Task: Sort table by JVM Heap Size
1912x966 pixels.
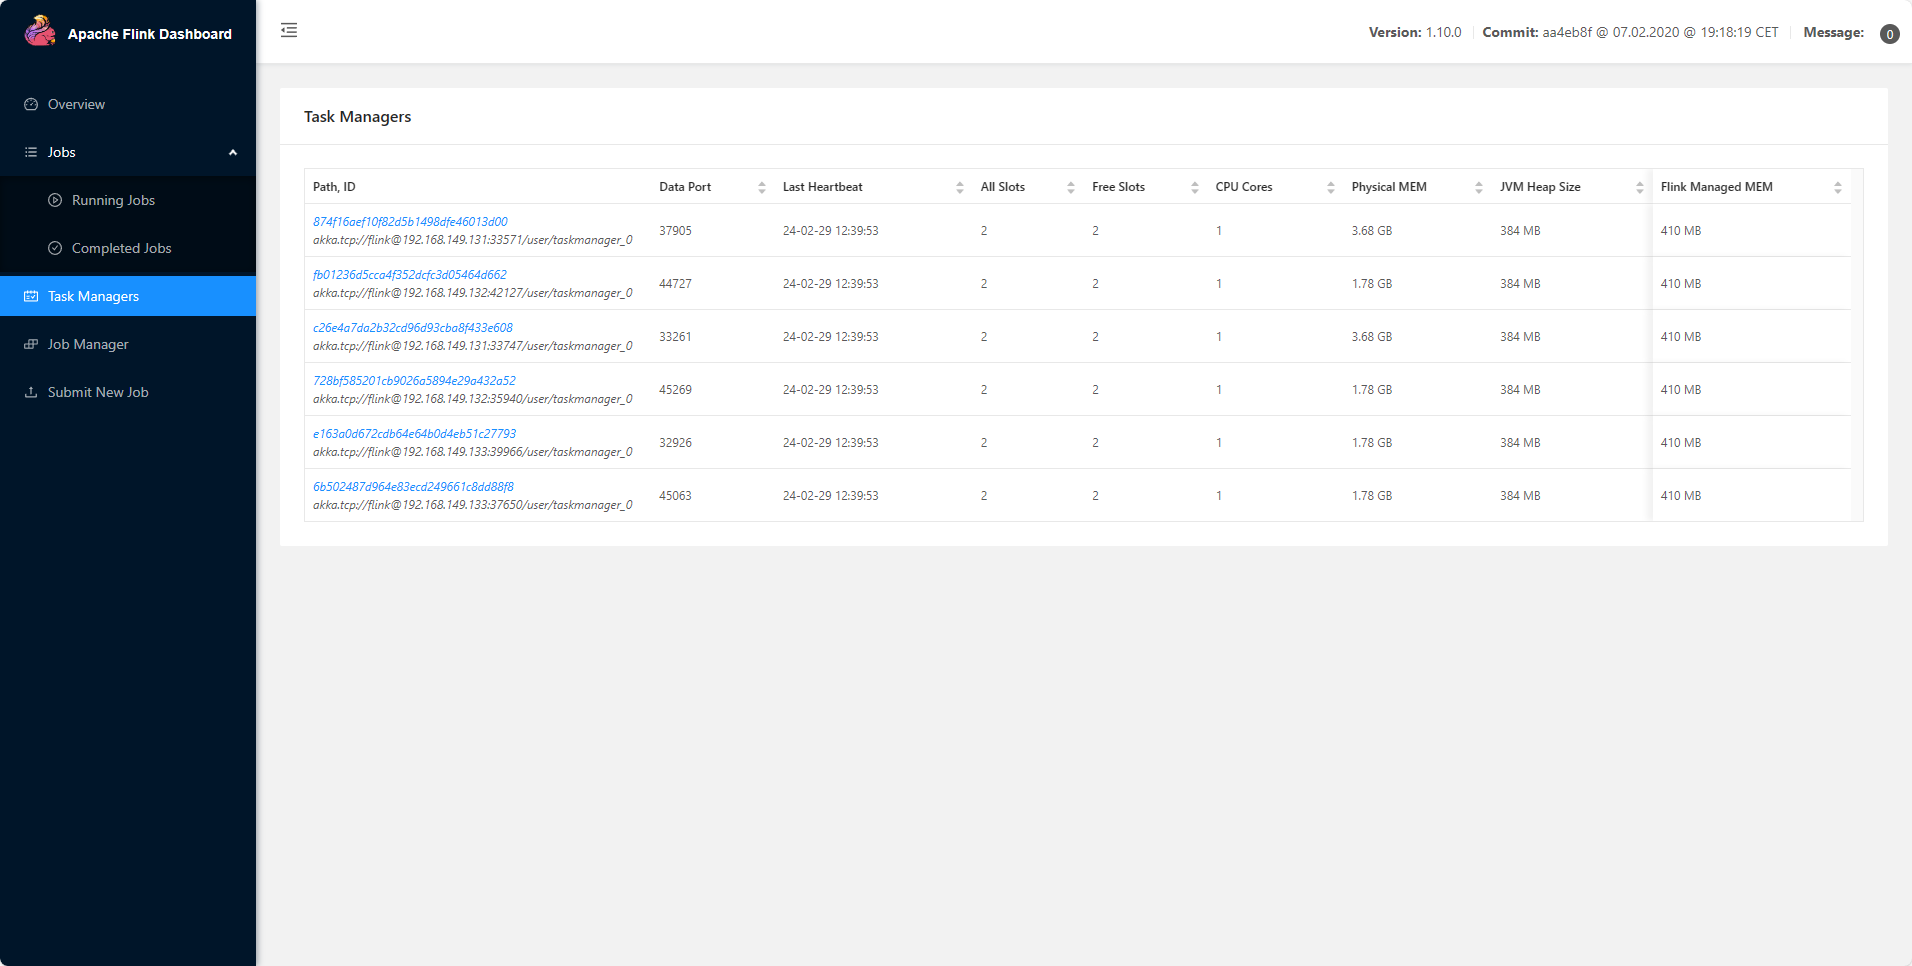Action: [1640, 187]
